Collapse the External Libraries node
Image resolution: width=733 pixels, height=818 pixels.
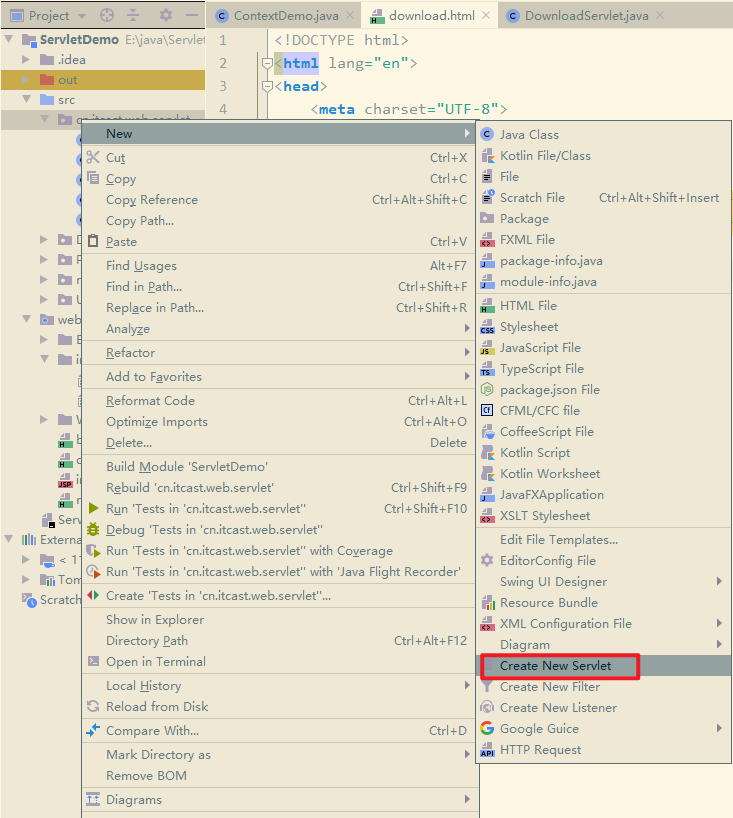coord(9,539)
